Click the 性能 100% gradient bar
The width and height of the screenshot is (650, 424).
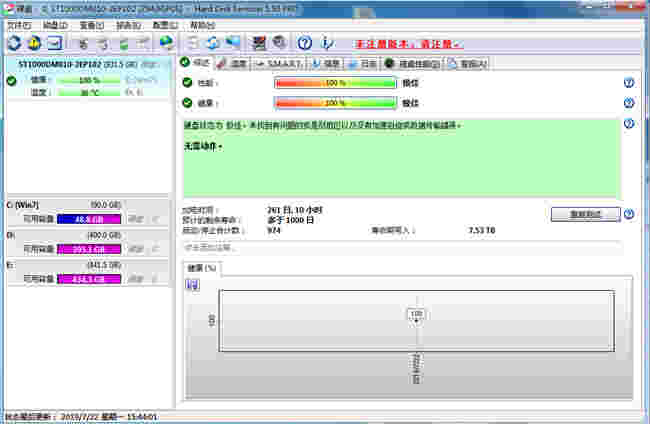pyautogui.click(x=335, y=83)
